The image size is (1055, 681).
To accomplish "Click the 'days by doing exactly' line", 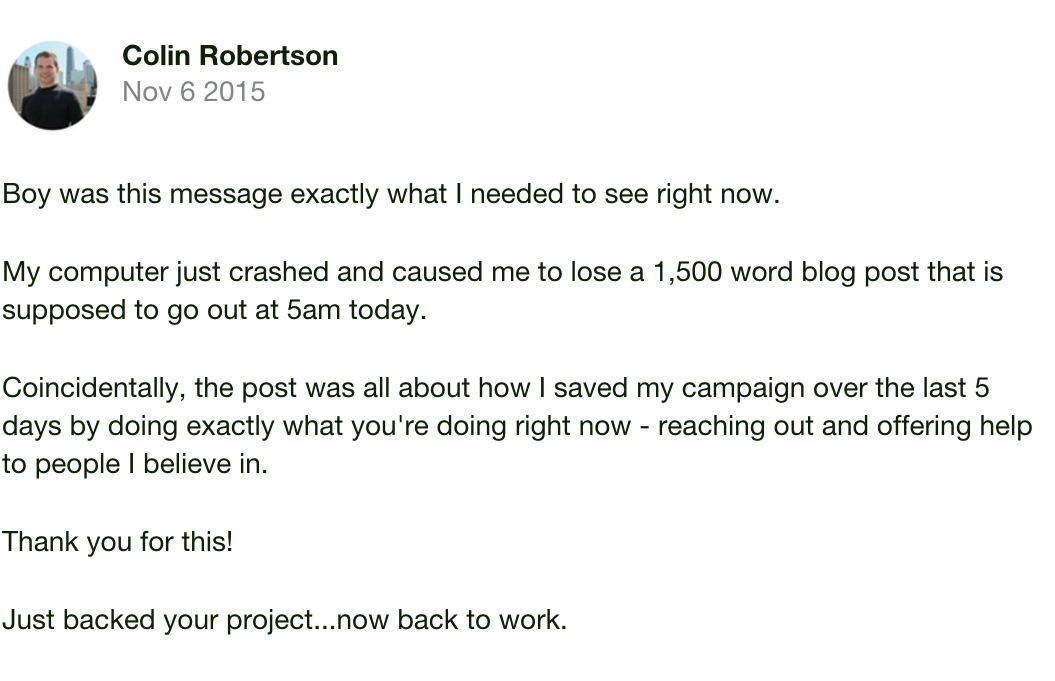I will [x=517, y=427].
